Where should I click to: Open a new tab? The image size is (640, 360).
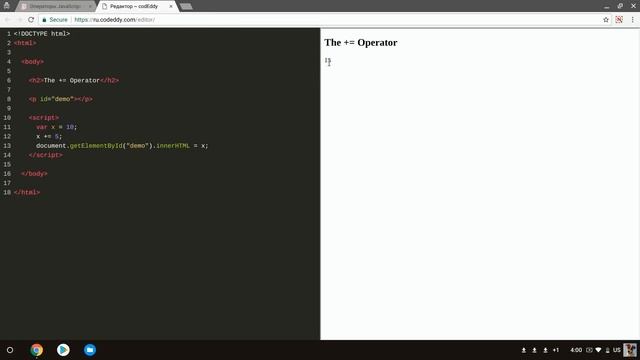[x=186, y=6]
